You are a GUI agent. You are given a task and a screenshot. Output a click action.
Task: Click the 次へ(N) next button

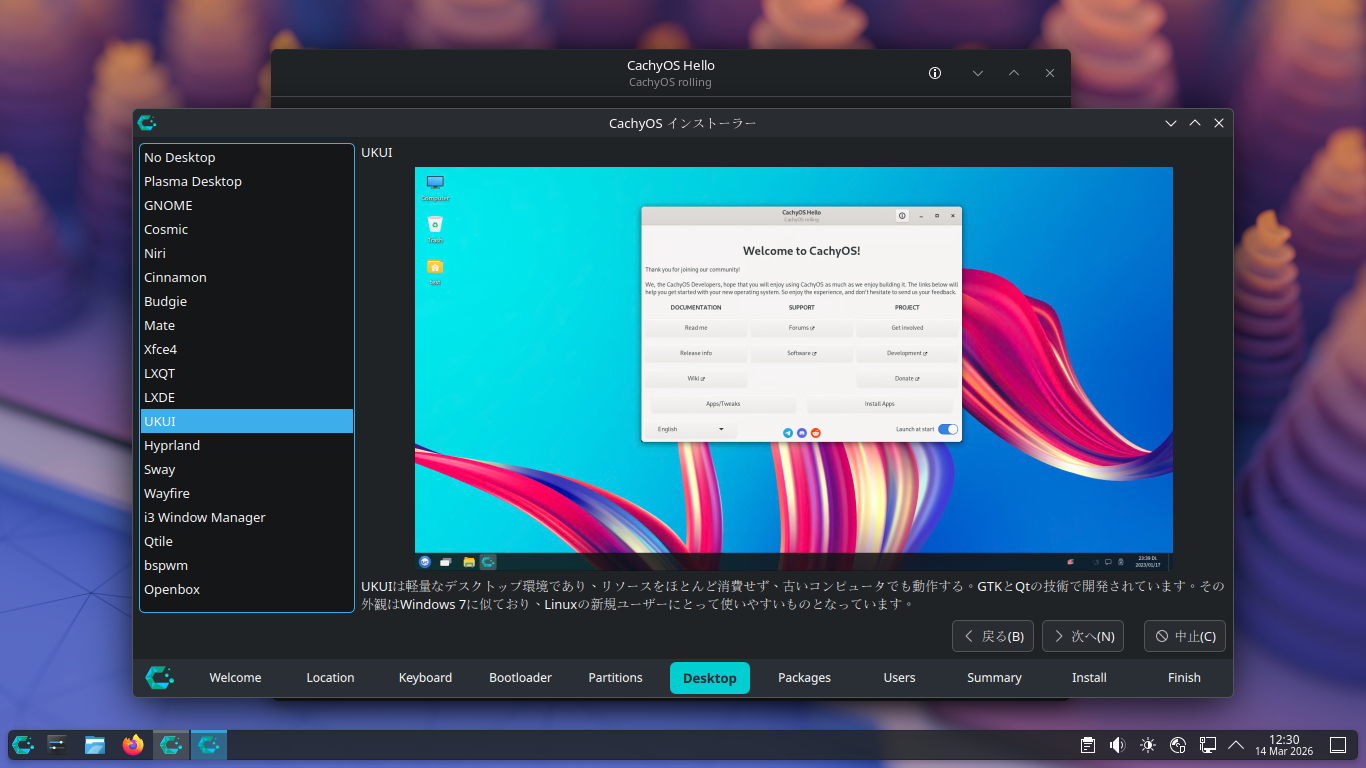click(1083, 636)
